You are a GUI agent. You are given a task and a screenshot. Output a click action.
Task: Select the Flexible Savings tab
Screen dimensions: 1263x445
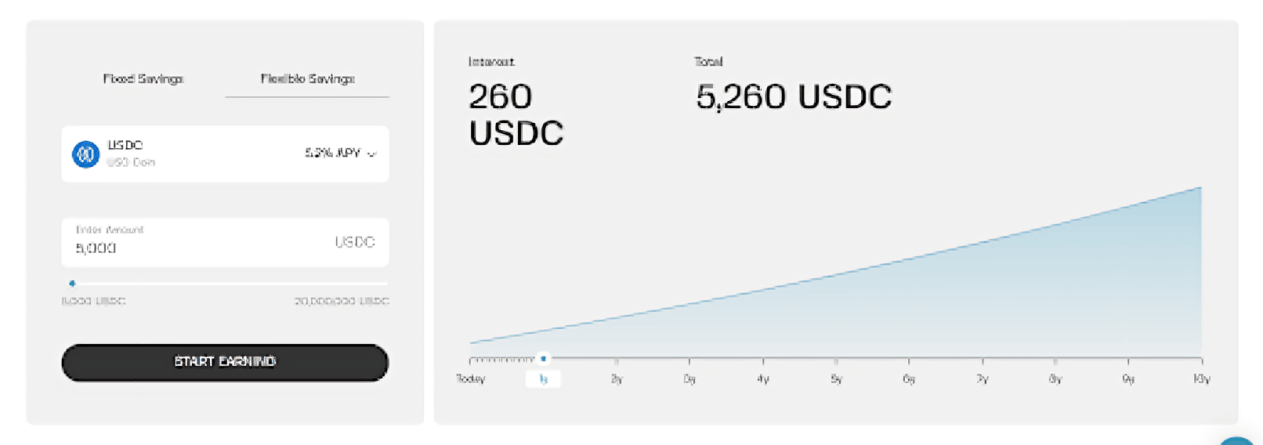click(x=307, y=78)
